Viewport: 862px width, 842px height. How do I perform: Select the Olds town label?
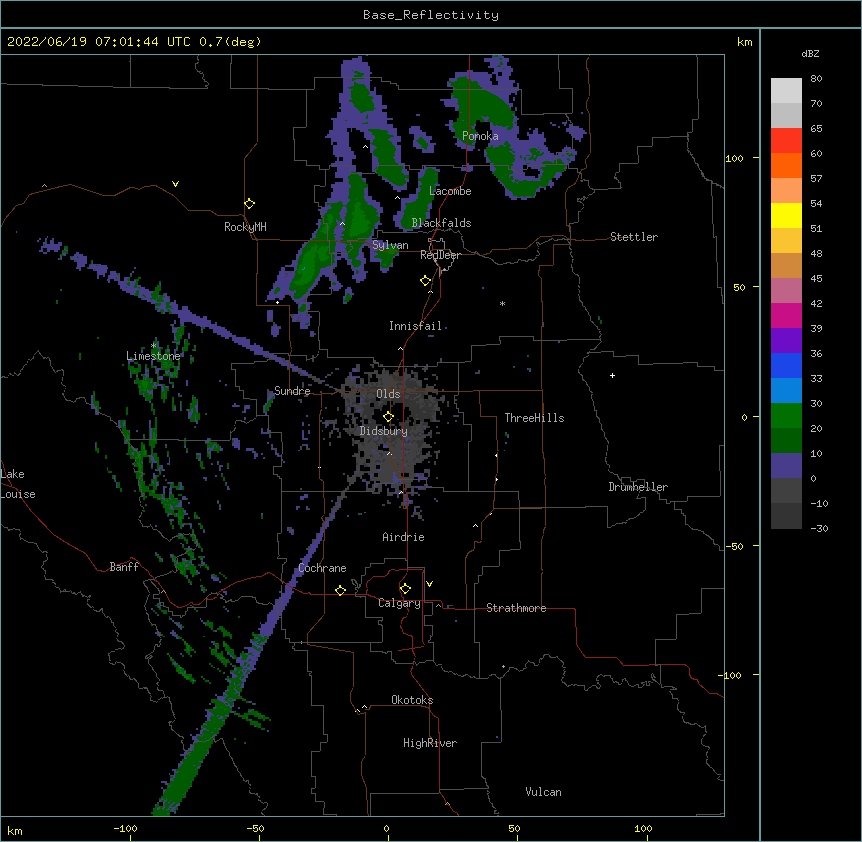pyautogui.click(x=388, y=394)
